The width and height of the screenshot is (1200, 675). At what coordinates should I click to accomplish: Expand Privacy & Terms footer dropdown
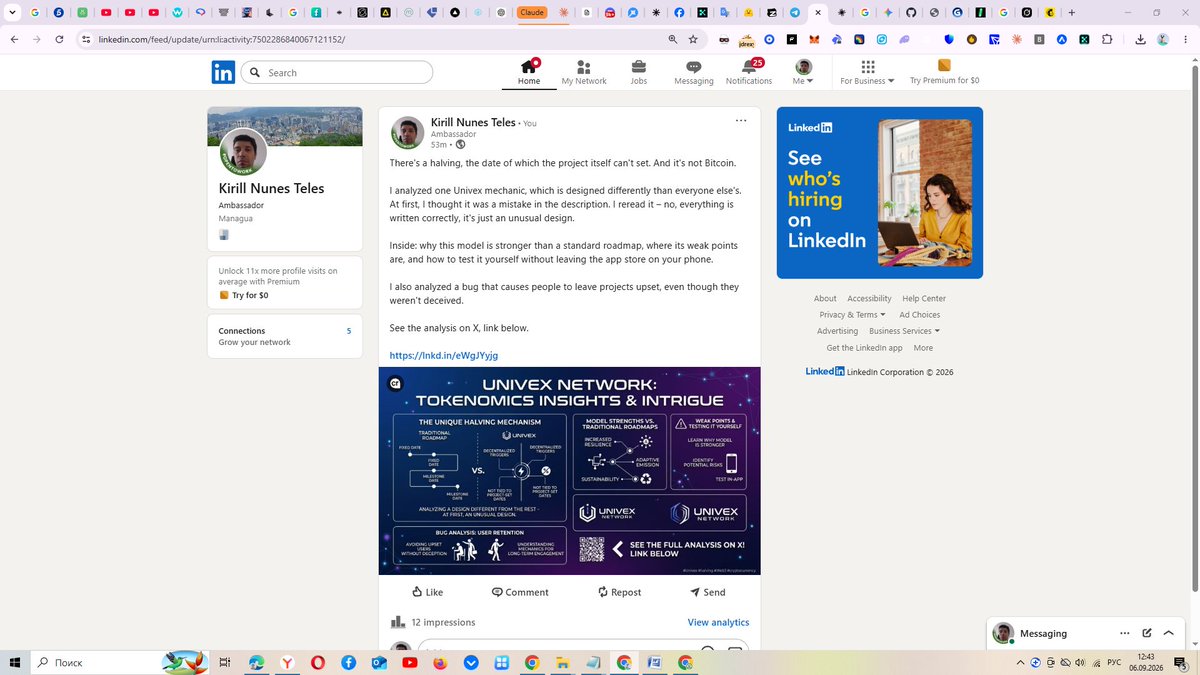pos(852,314)
